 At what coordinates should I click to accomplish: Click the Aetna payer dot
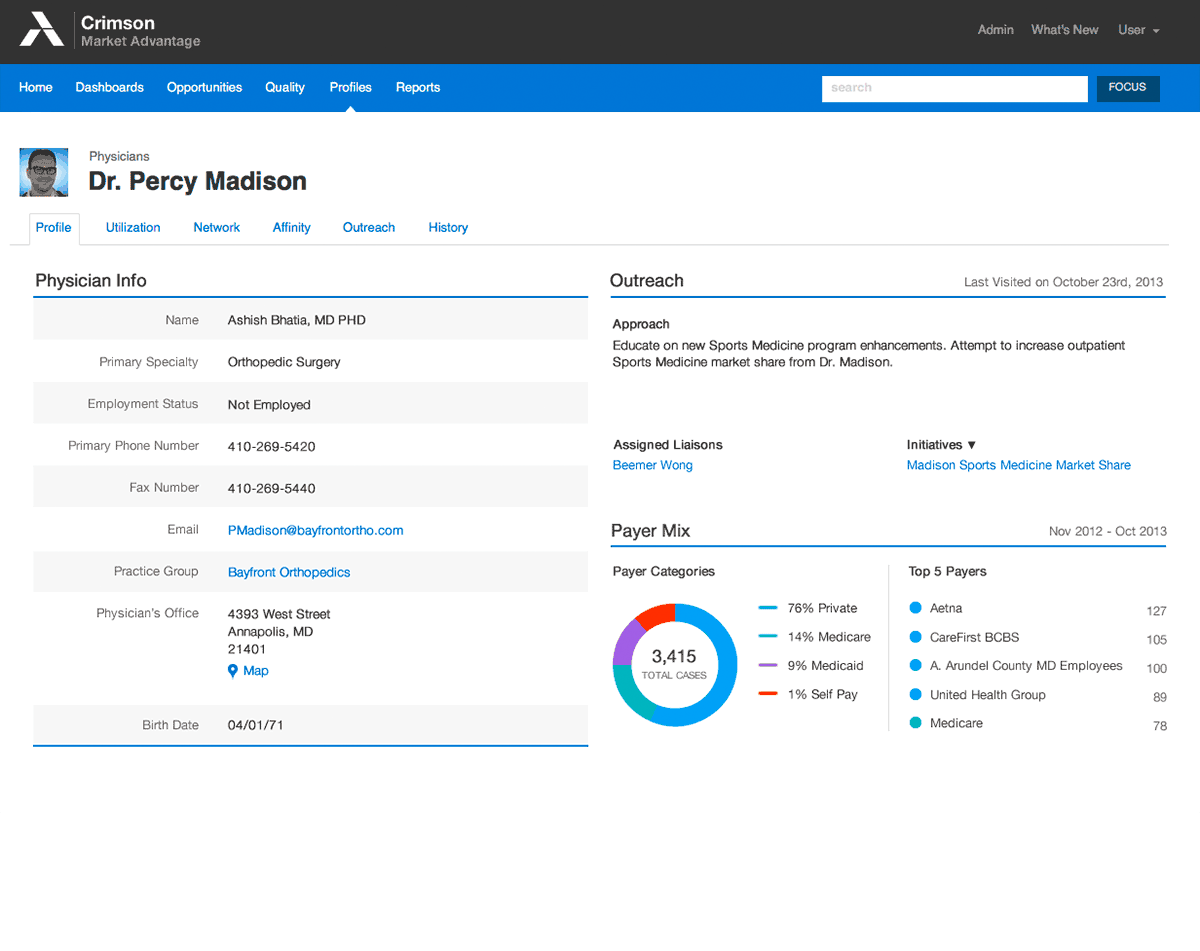[x=915, y=608]
